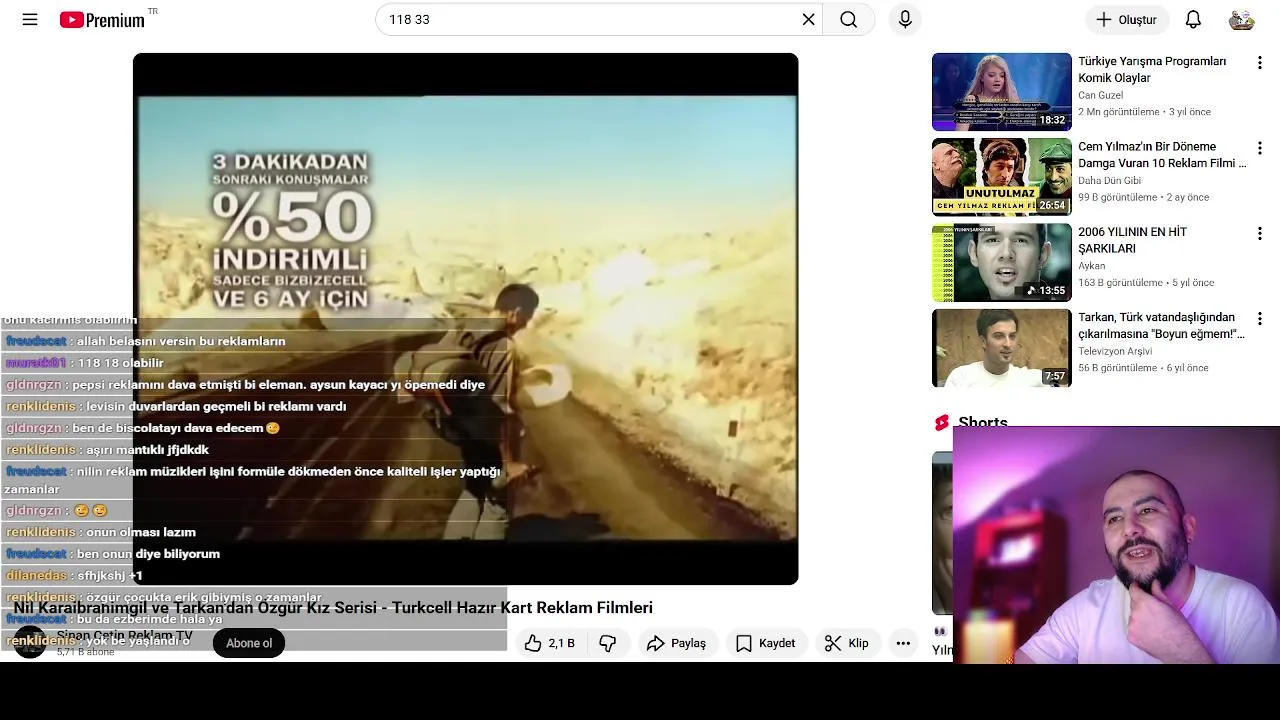
Task: Open options for Türkiye Yarışma Programları video
Action: pos(1259,62)
